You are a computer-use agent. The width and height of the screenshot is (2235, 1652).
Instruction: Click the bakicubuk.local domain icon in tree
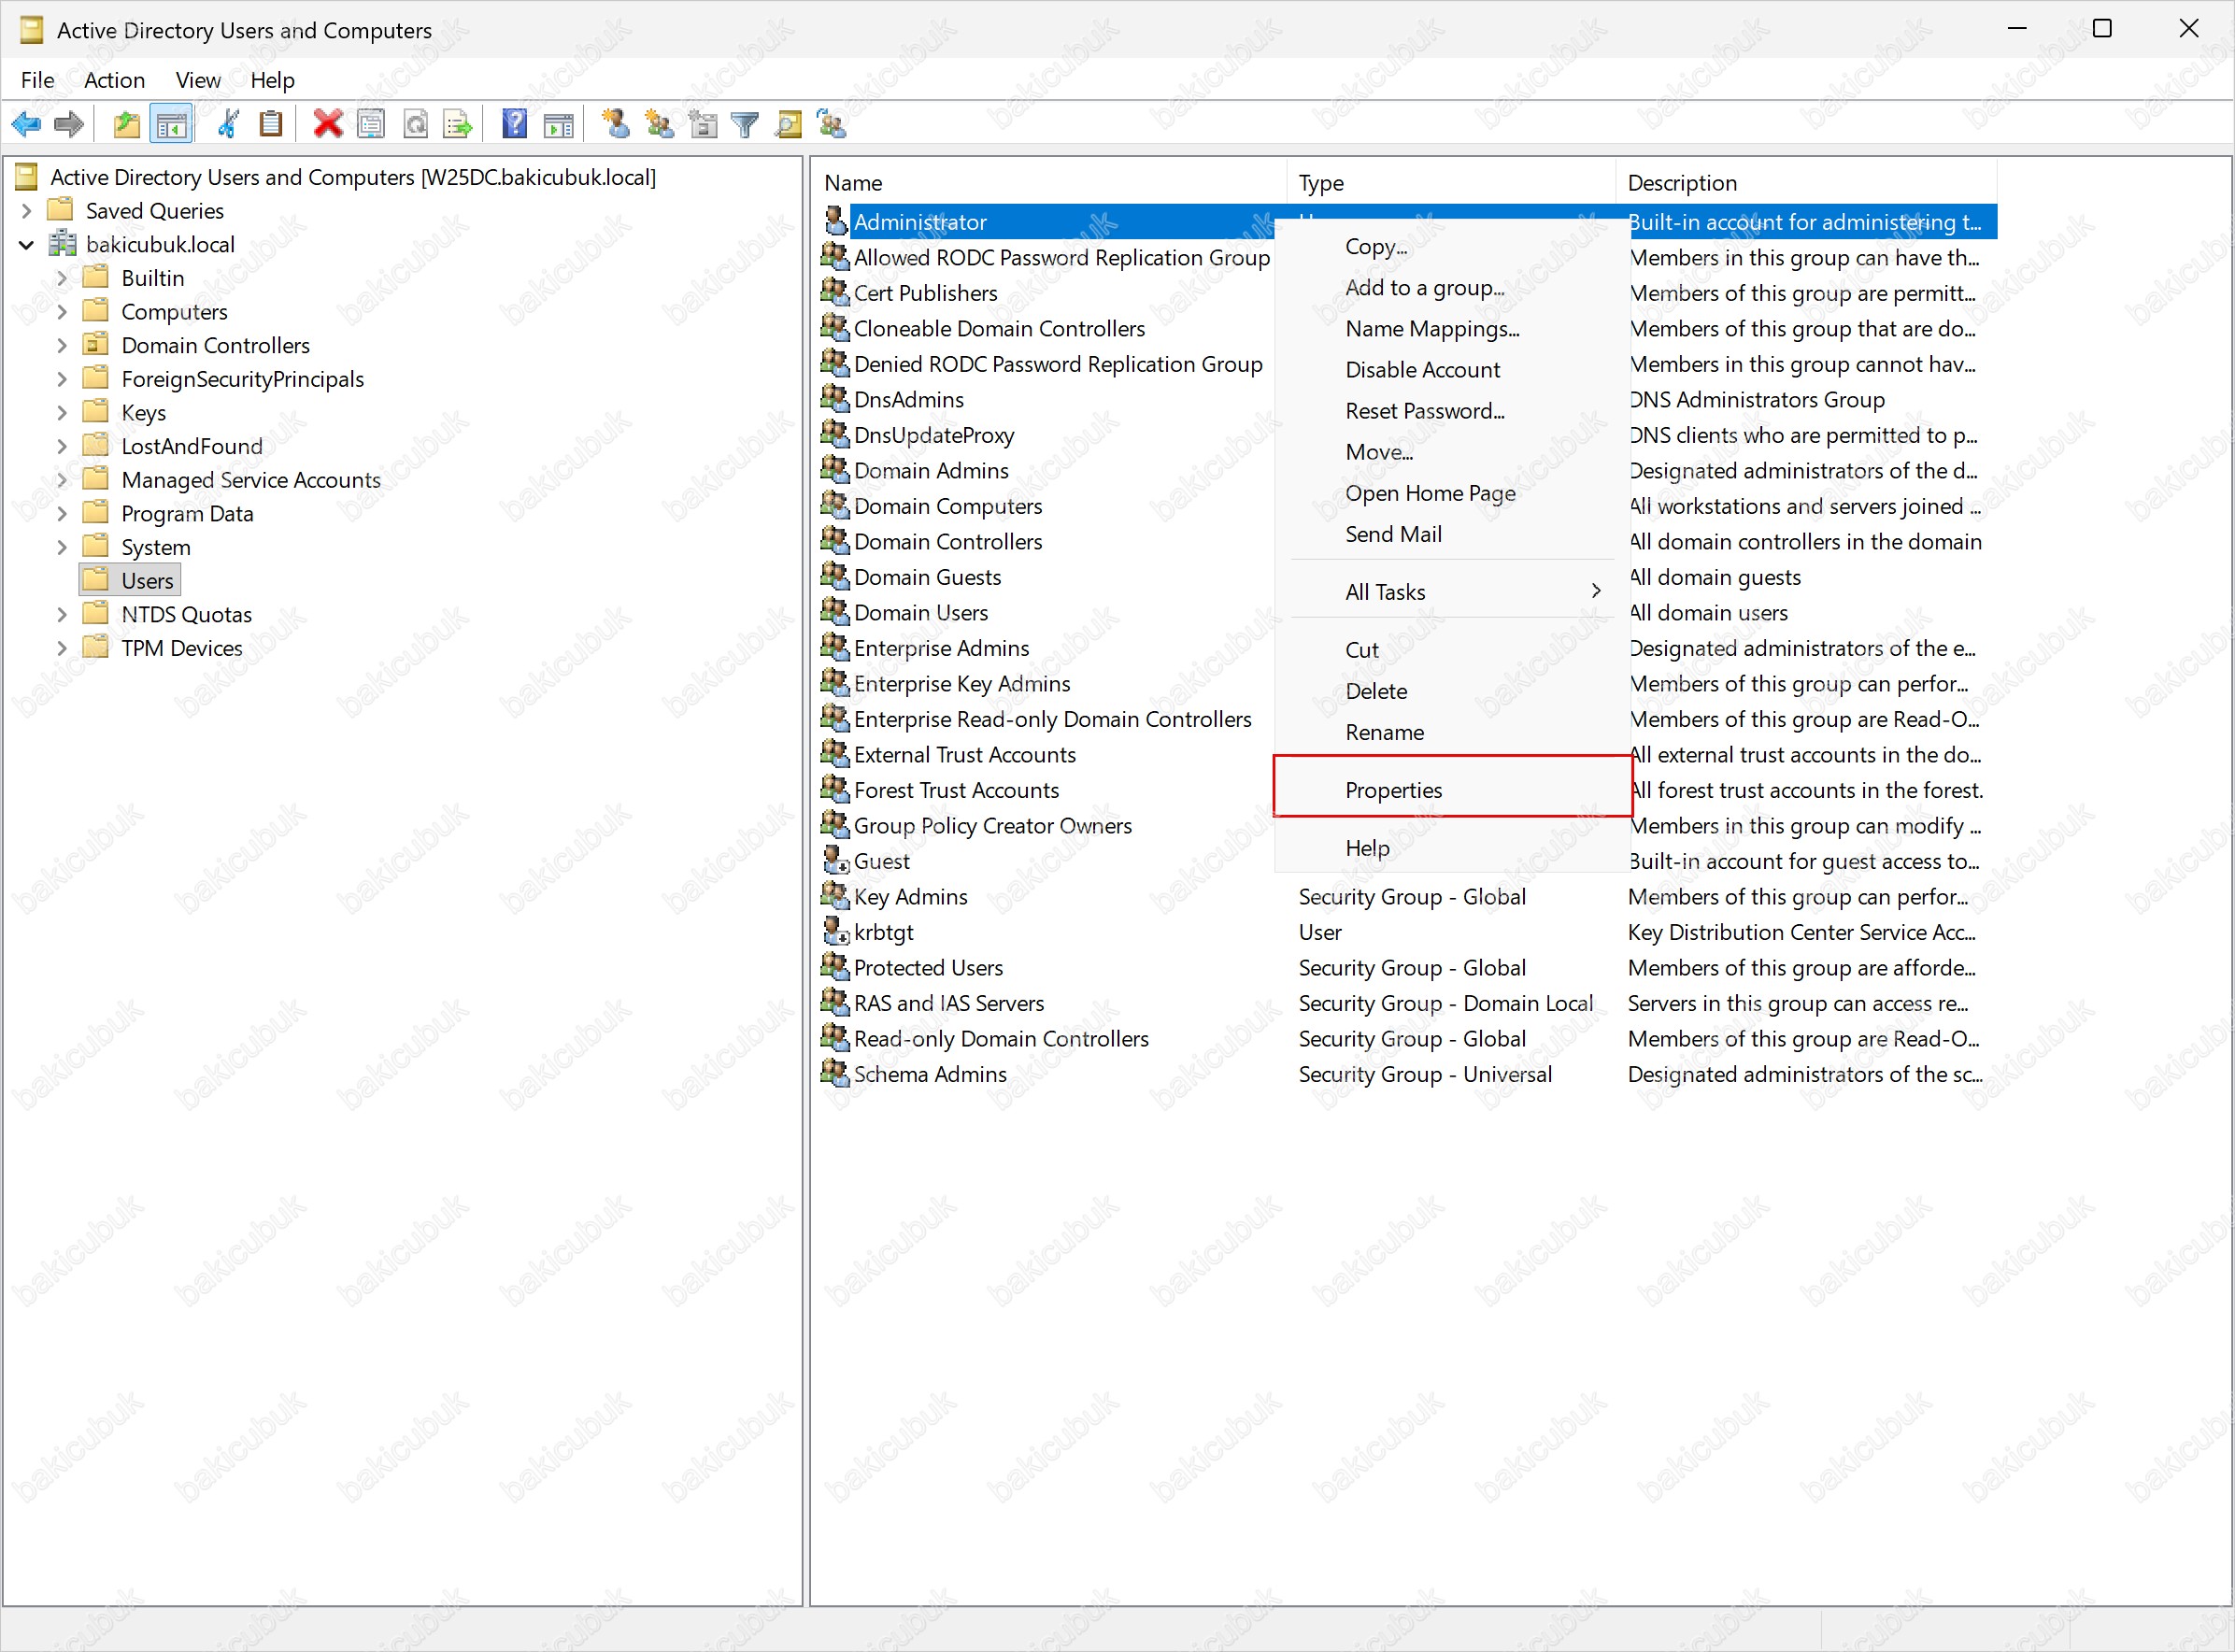click(64, 244)
